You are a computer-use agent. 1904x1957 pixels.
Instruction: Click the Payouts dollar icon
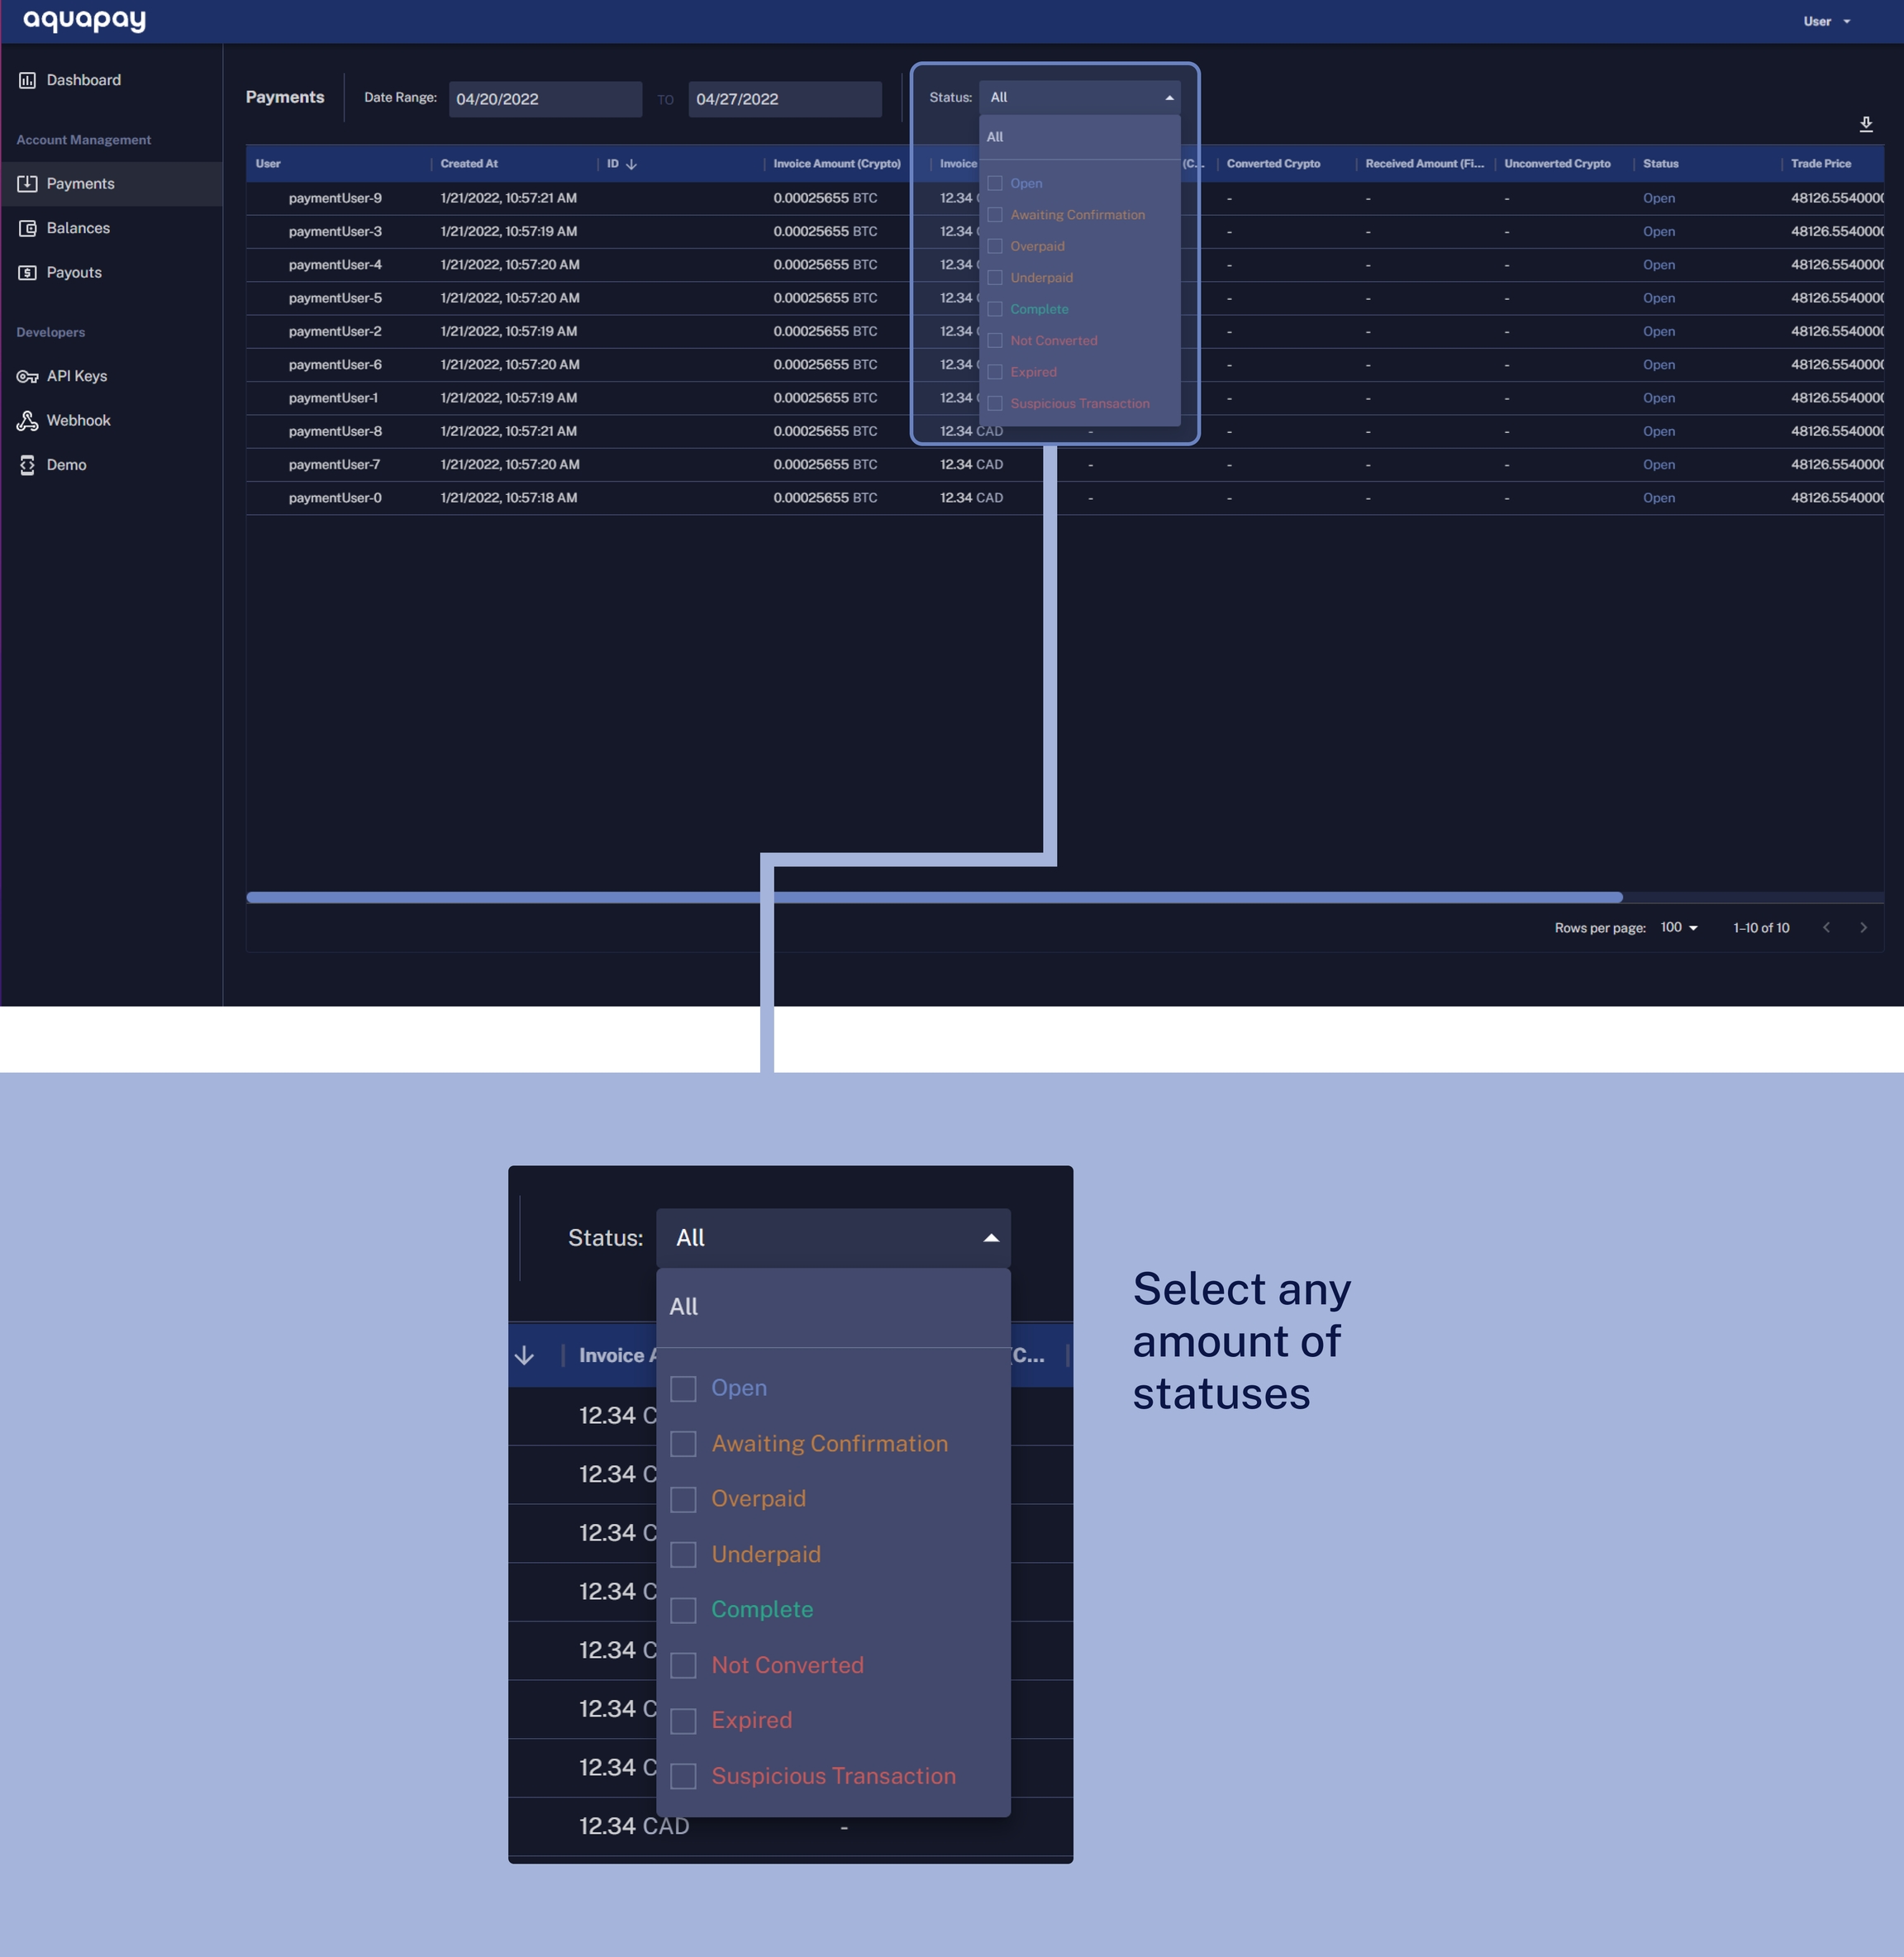tap(27, 272)
